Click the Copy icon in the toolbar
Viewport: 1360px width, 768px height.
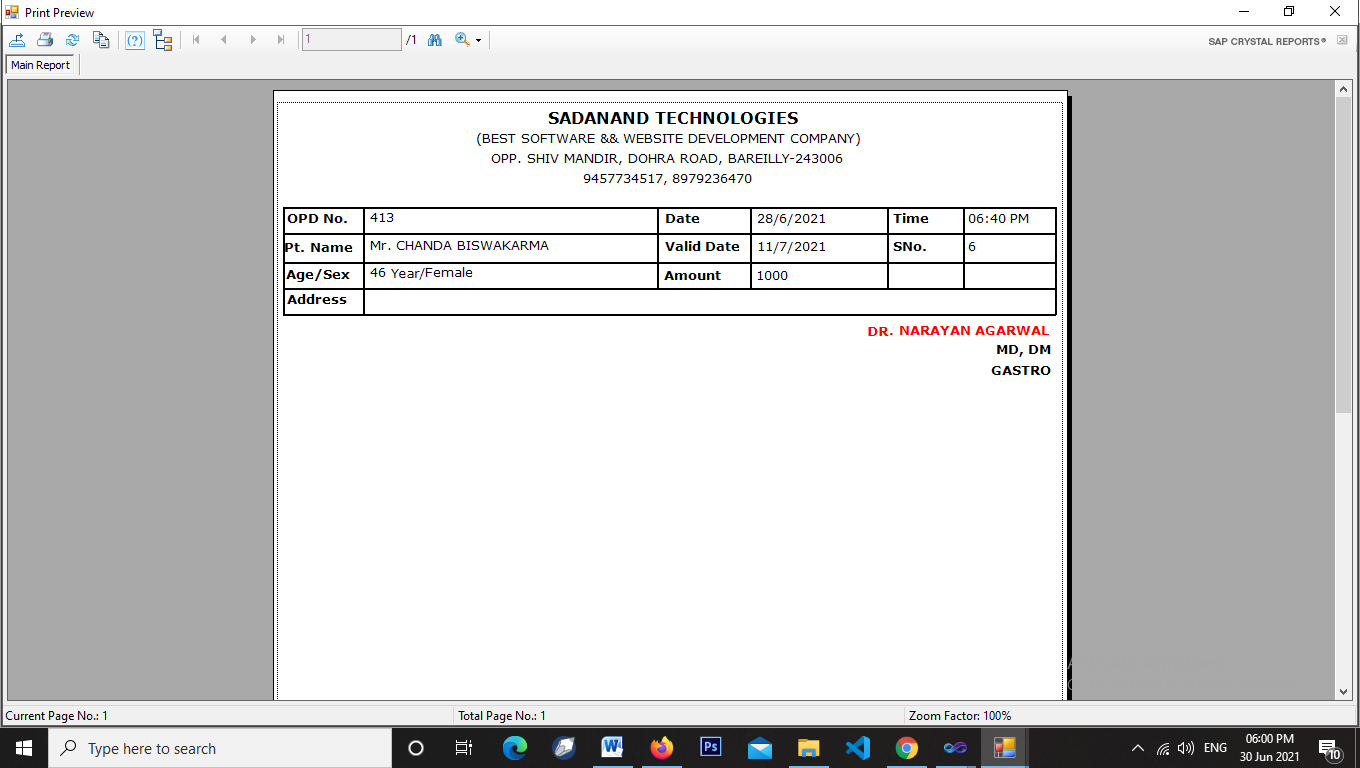pyautogui.click(x=101, y=40)
